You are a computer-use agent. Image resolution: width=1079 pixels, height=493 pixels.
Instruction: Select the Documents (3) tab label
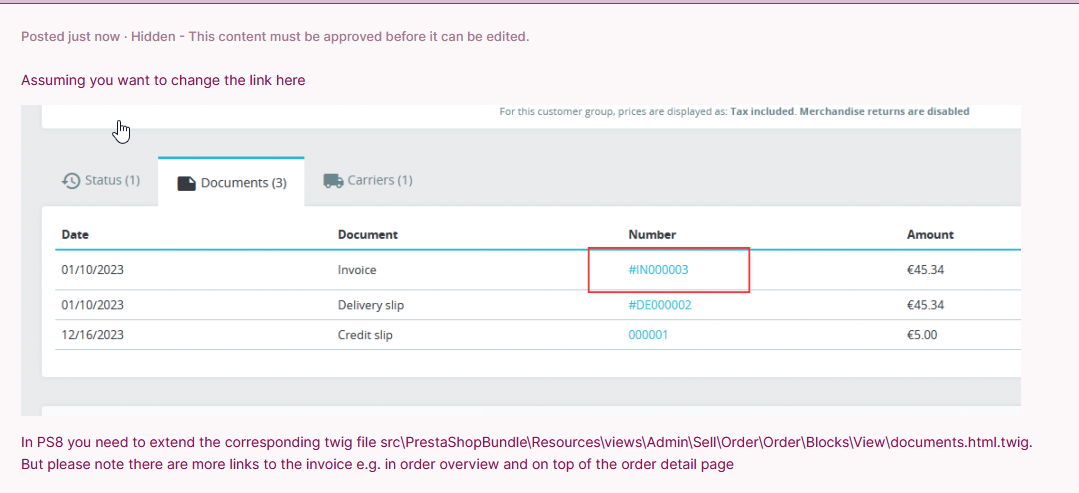point(243,183)
